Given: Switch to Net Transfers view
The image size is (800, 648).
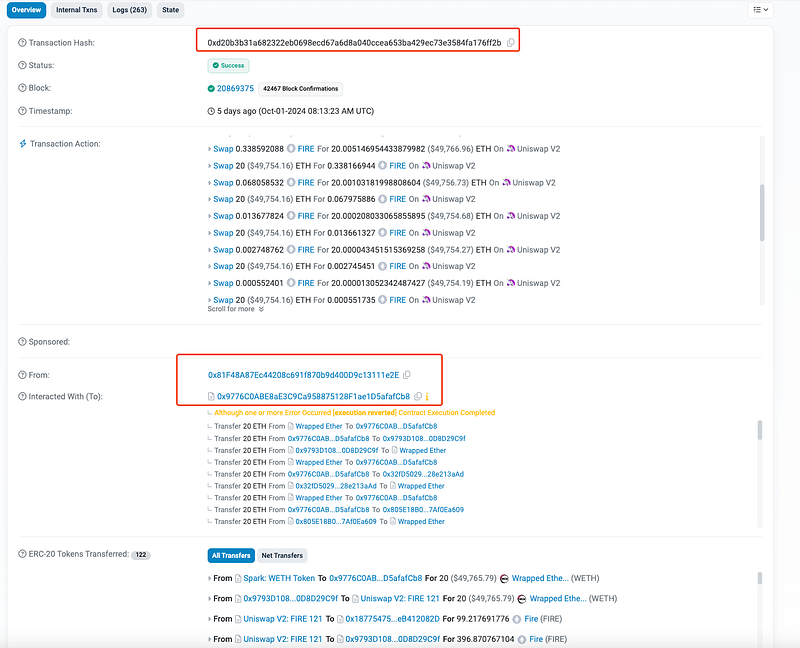Looking at the screenshot, I should (x=282, y=555).
